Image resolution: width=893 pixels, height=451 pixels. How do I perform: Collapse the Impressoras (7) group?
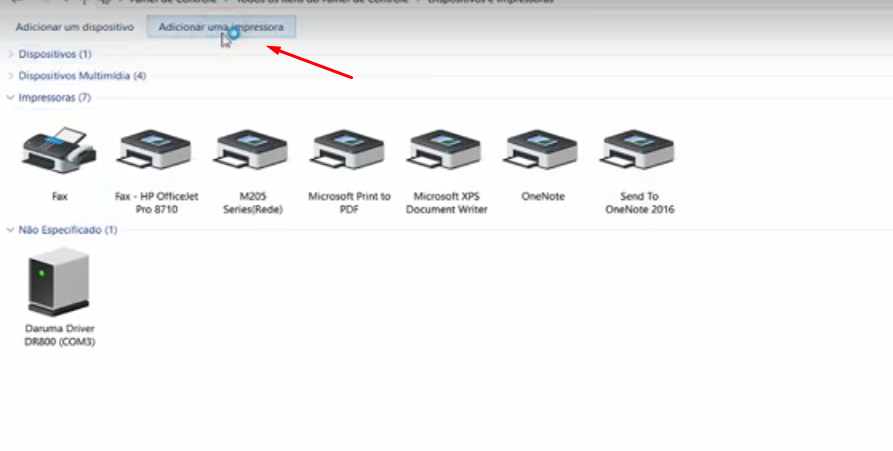click(x=10, y=97)
